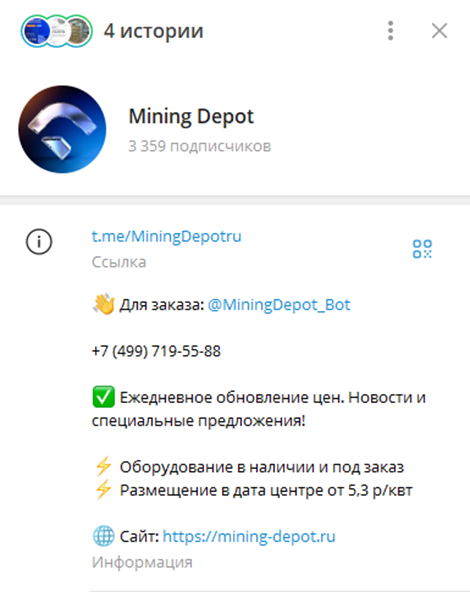Image resolution: width=470 pixels, height=592 pixels.
Task: Open the https://mining-depot.ru website link
Action: click(249, 536)
